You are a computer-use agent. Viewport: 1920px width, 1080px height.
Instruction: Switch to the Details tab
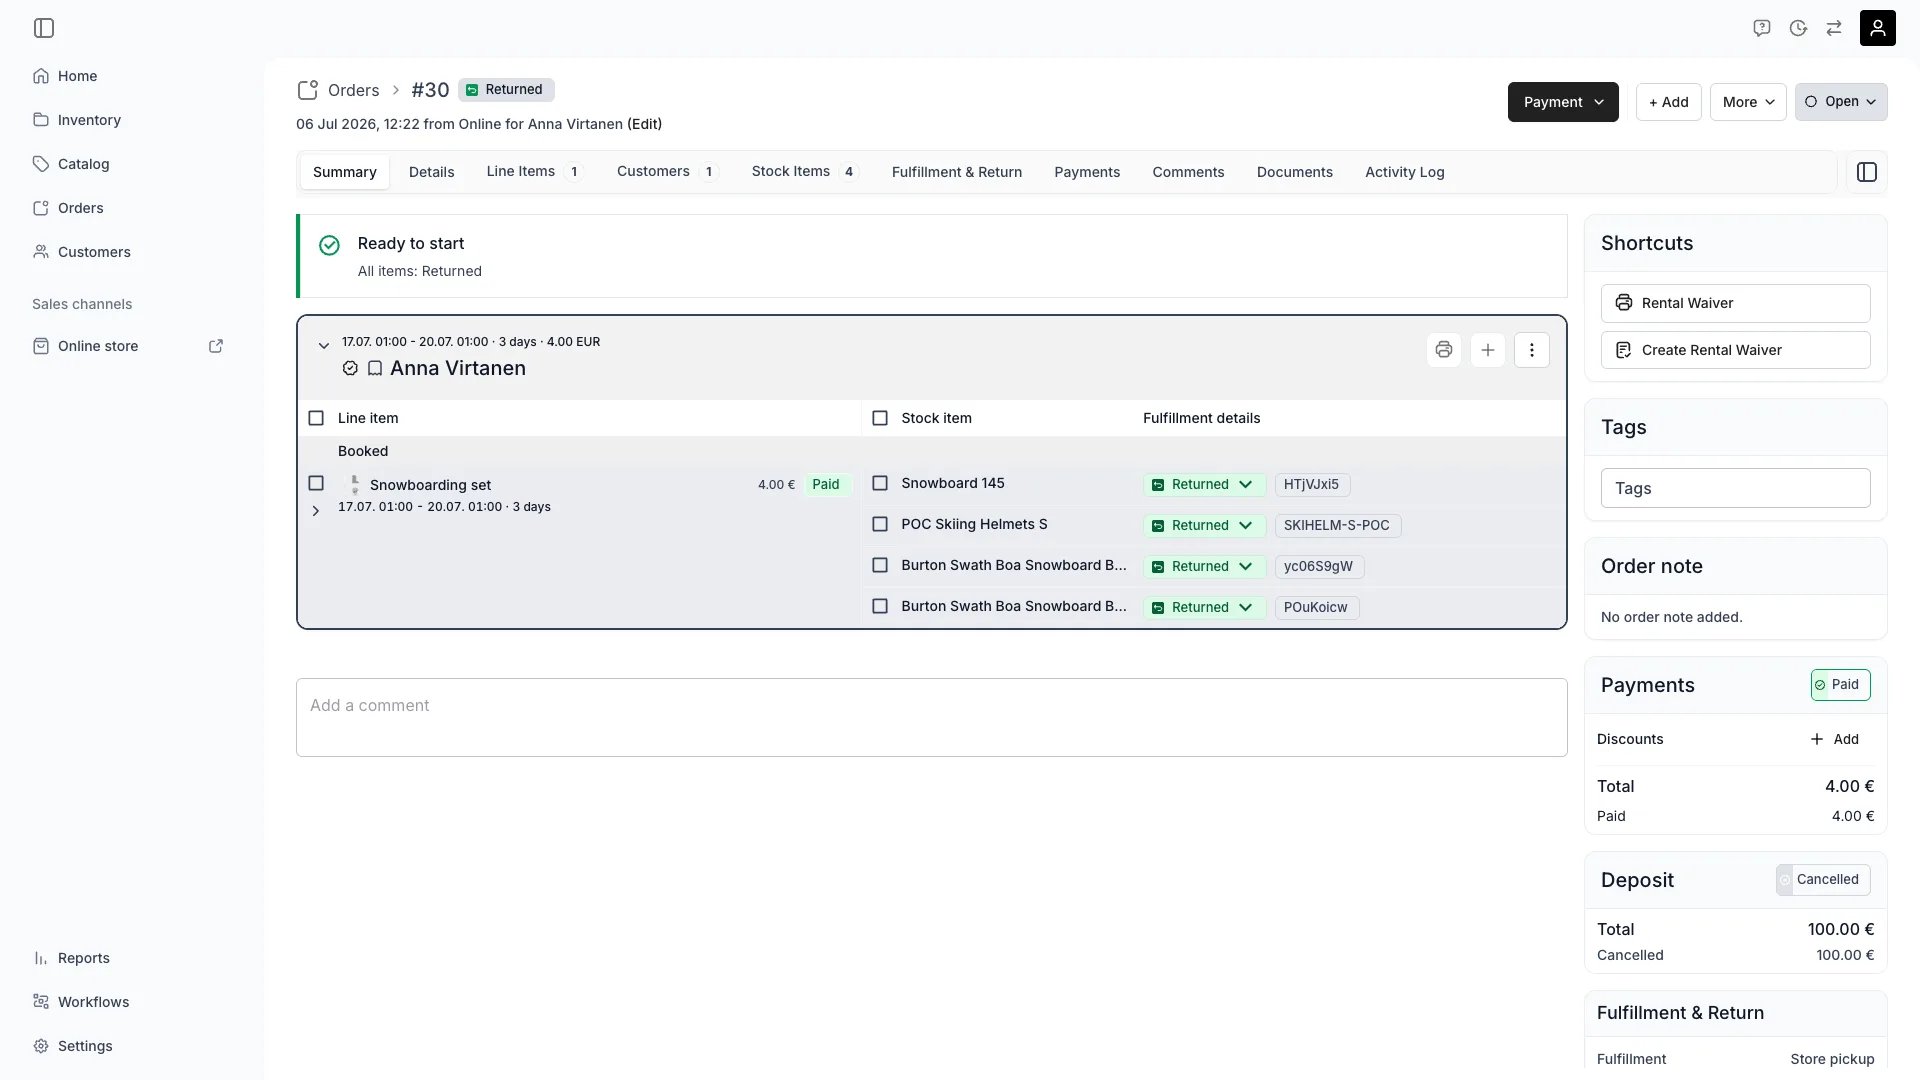(x=431, y=172)
